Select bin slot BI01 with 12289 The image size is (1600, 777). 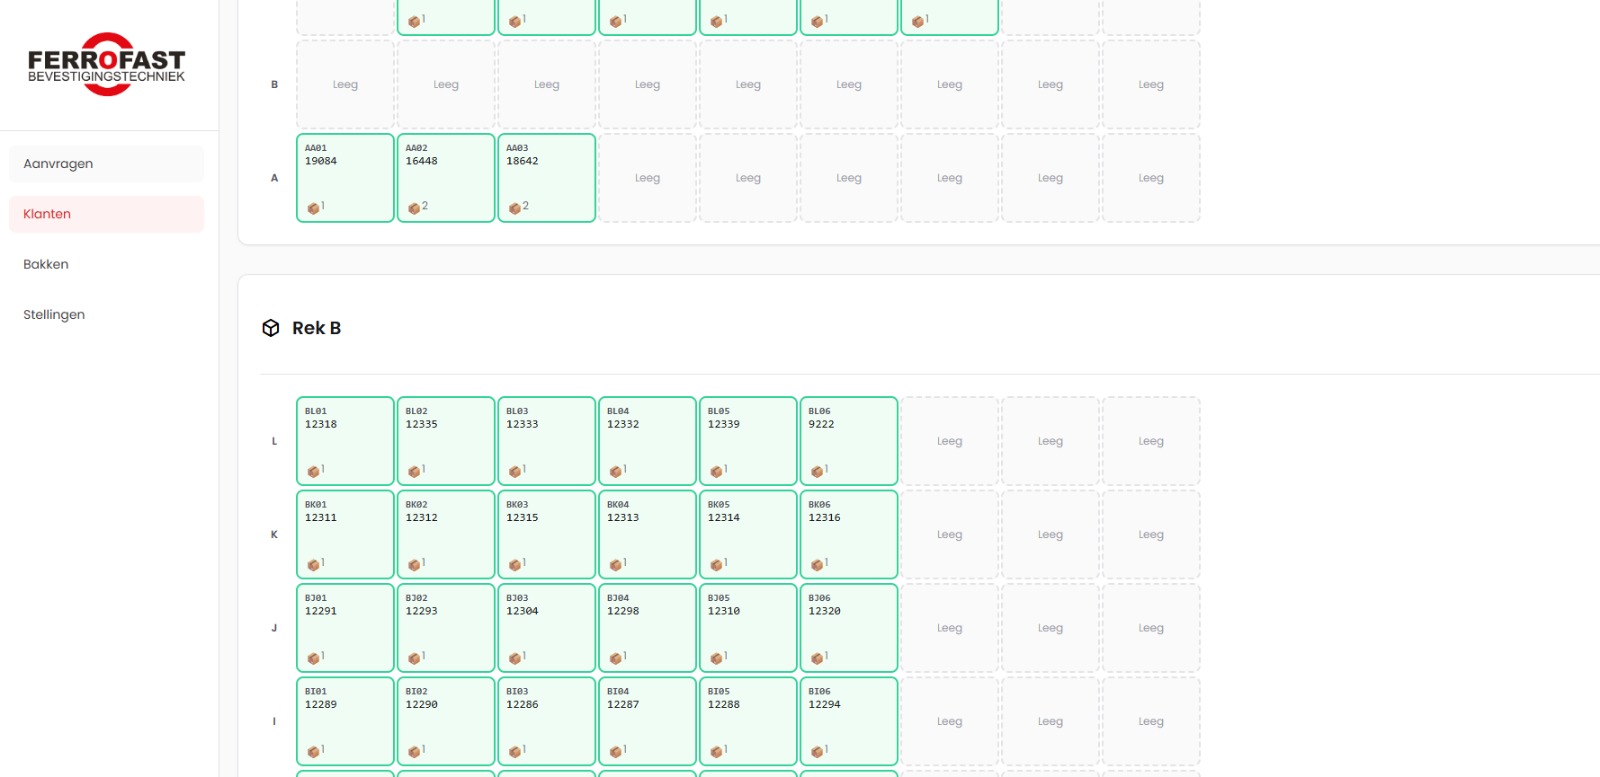pos(345,721)
